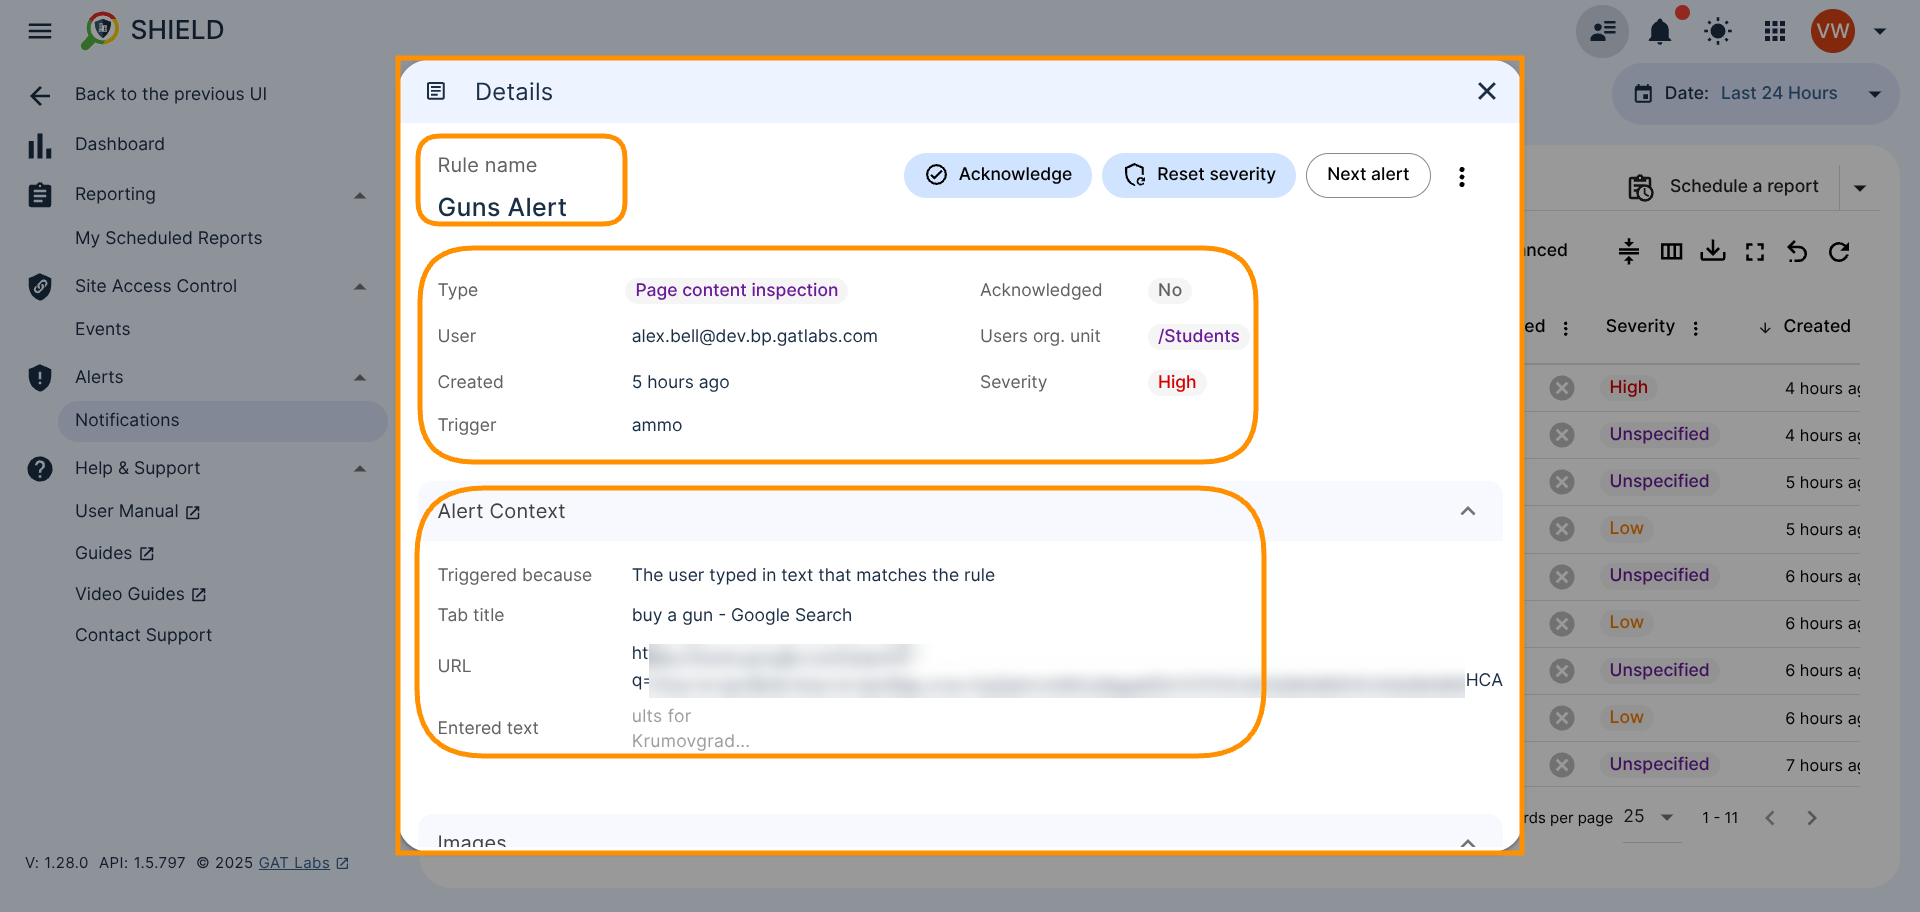Open the alert more options menu

(1462, 177)
